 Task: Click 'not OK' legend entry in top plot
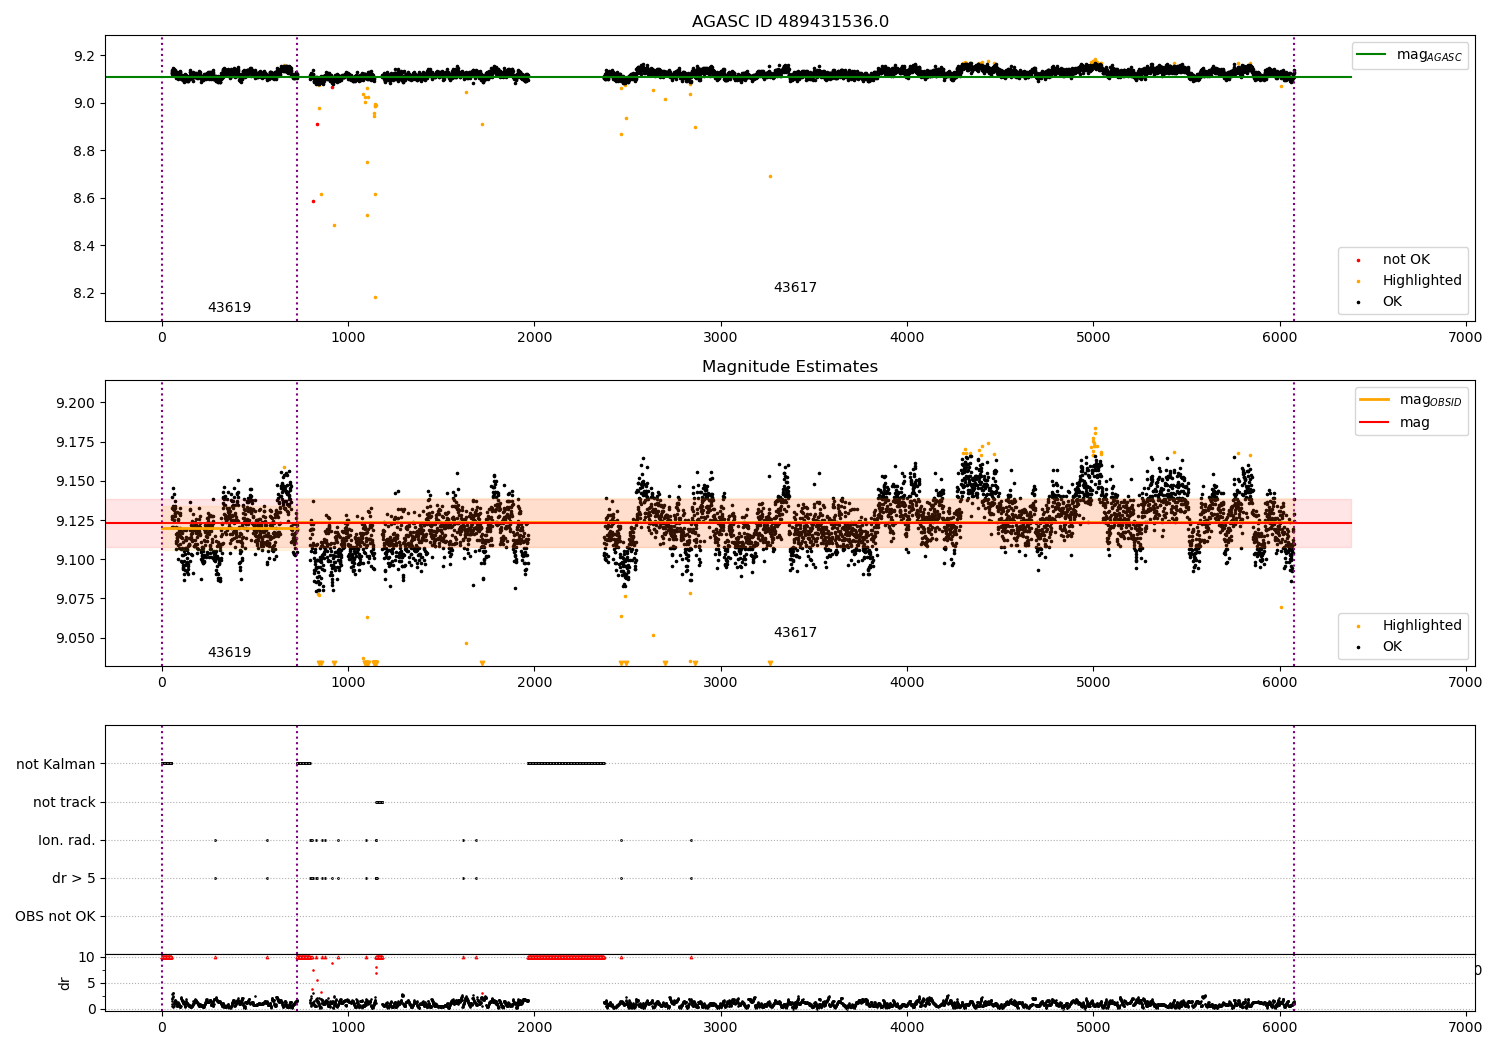coord(1404,260)
